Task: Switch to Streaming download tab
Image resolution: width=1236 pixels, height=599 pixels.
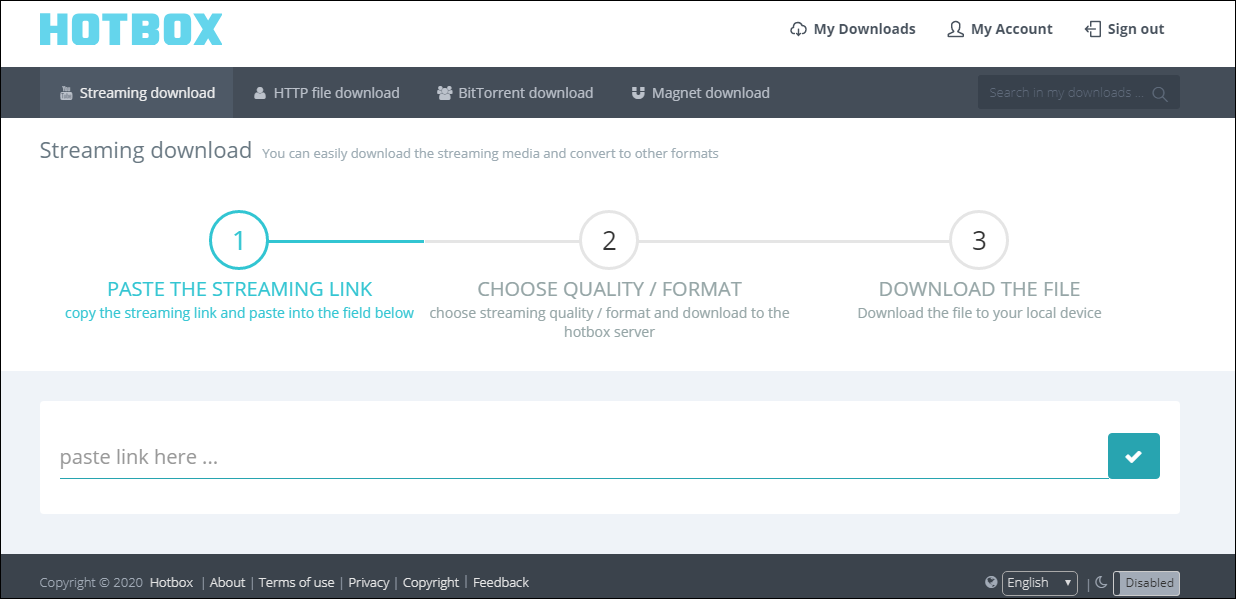Action: [x=137, y=93]
